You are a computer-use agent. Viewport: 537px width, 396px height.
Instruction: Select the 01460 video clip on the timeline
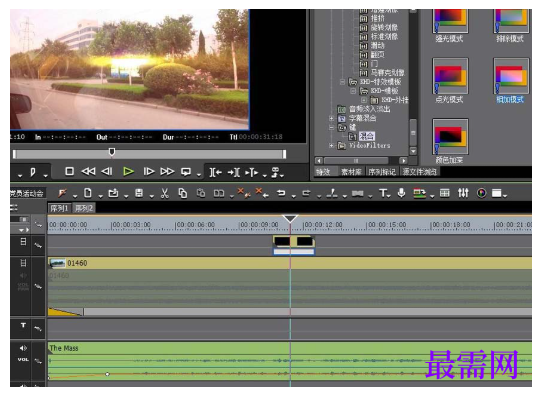(x=290, y=263)
